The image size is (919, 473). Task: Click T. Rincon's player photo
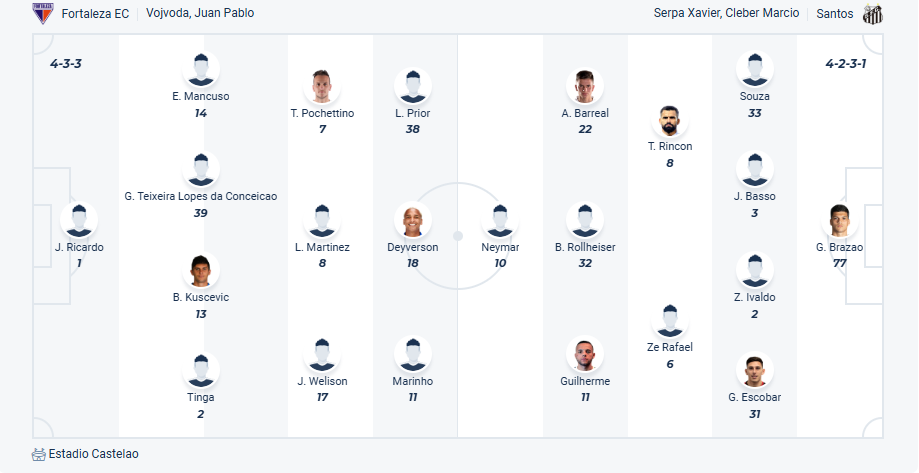click(x=670, y=121)
